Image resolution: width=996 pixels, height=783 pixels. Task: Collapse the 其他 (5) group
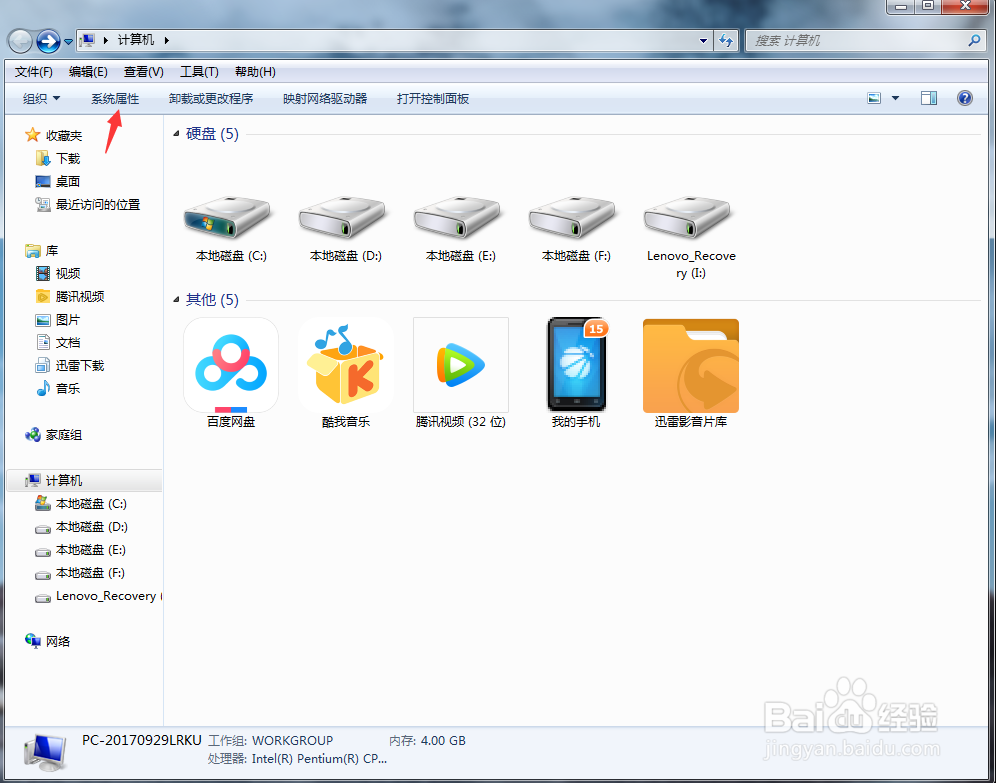coord(176,299)
